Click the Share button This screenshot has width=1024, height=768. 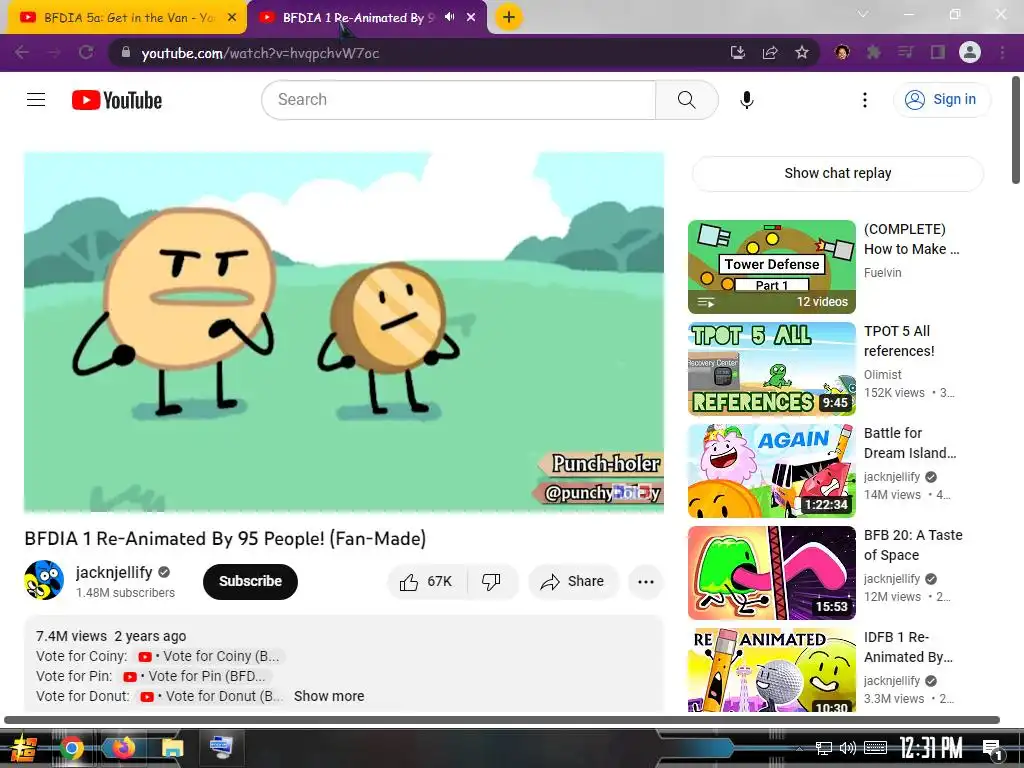point(573,581)
